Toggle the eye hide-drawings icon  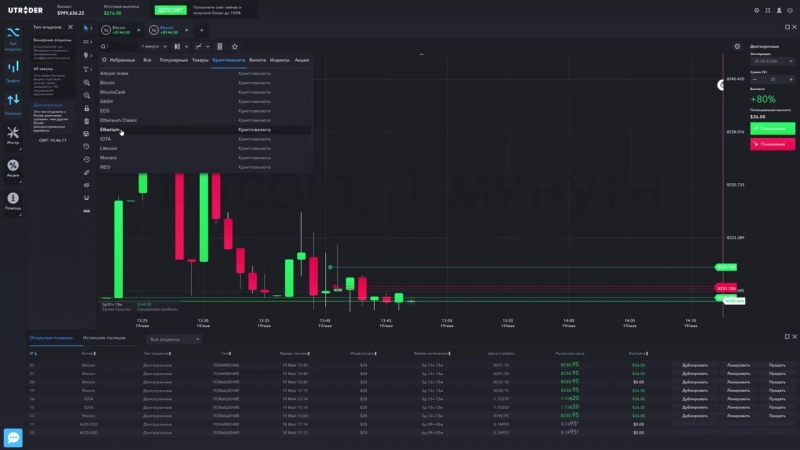[x=86, y=185]
